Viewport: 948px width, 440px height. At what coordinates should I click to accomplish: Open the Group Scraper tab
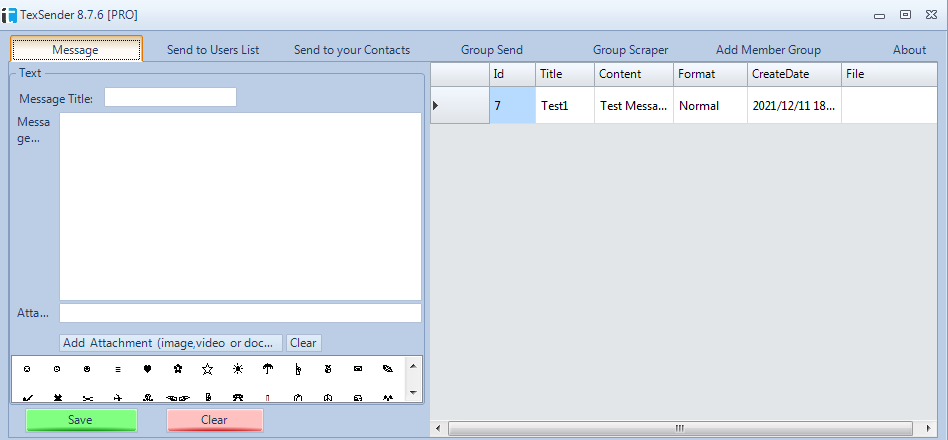click(631, 50)
